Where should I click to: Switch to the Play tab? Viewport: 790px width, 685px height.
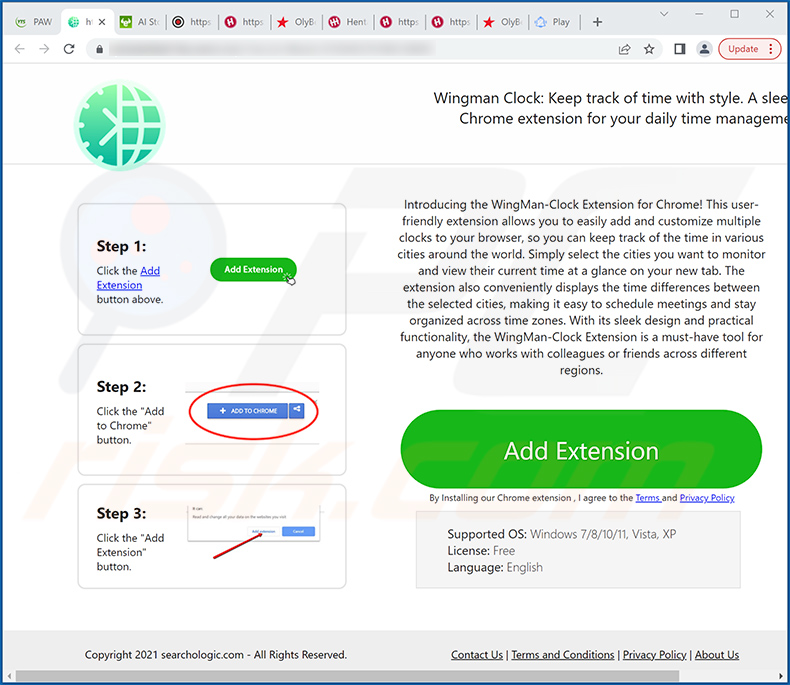[x=553, y=21]
